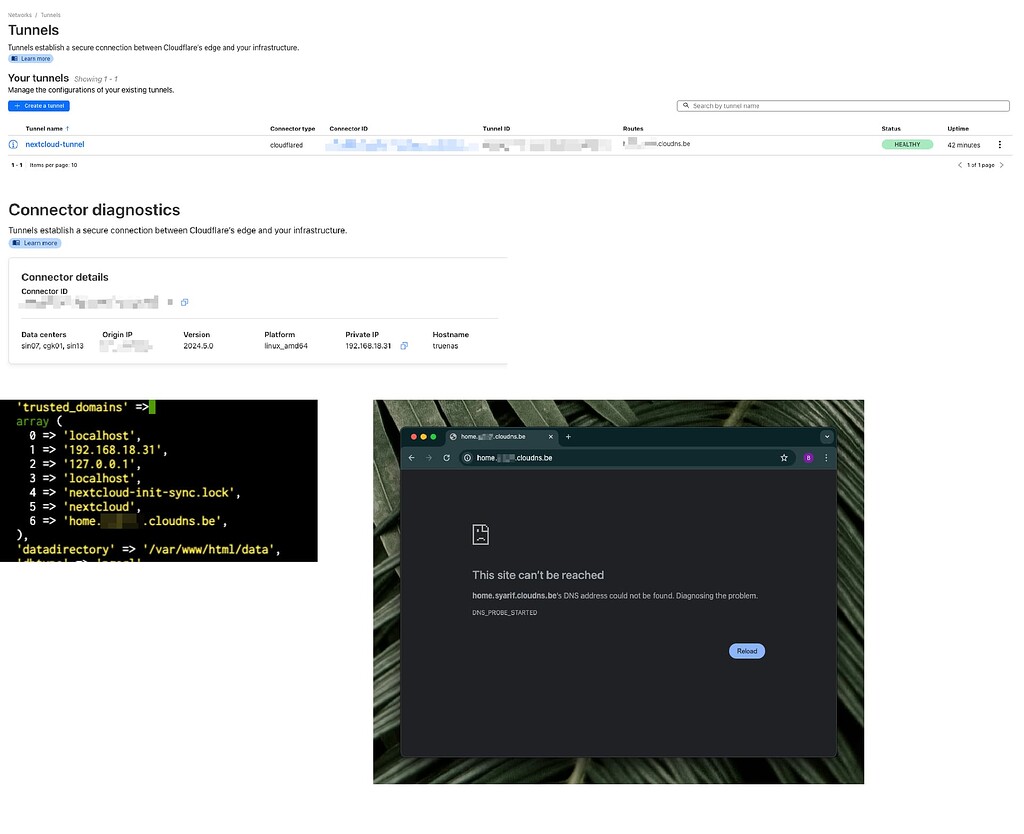This screenshot has width=1024, height=834.
Task: Click the browser Forward arrow
Action: coord(429,458)
